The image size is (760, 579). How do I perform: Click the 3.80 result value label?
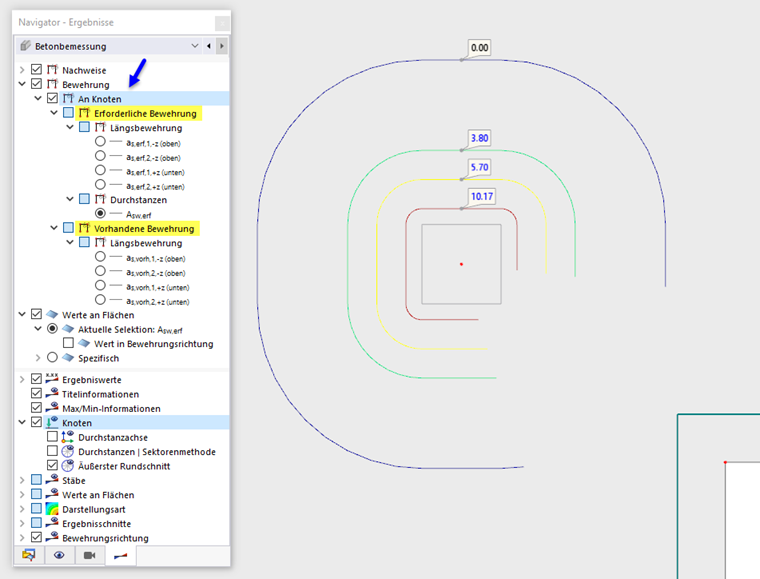pyautogui.click(x=479, y=138)
